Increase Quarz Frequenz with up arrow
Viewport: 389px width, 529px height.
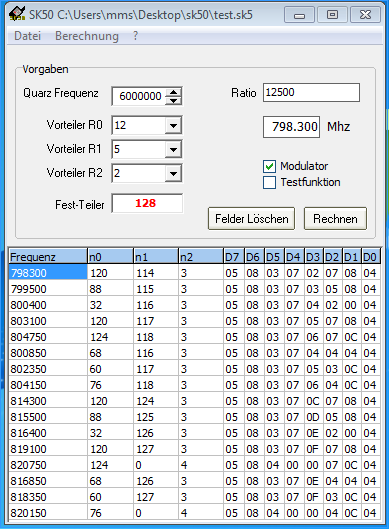point(173,92)
